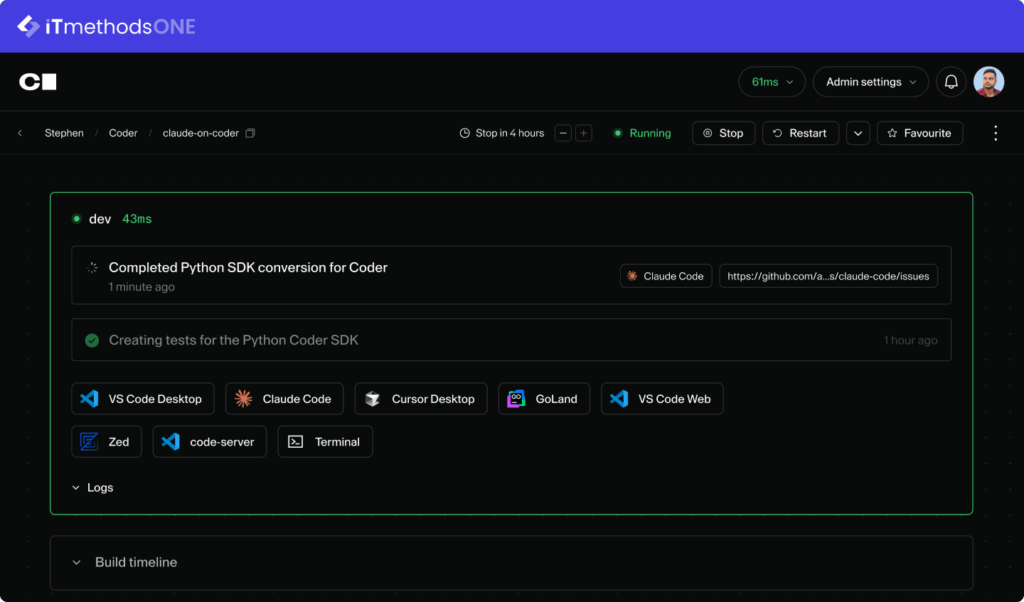This screenshot has width=1024, height=602.
Task: Stop the running workspace
Action: click(x=723, y=133)
